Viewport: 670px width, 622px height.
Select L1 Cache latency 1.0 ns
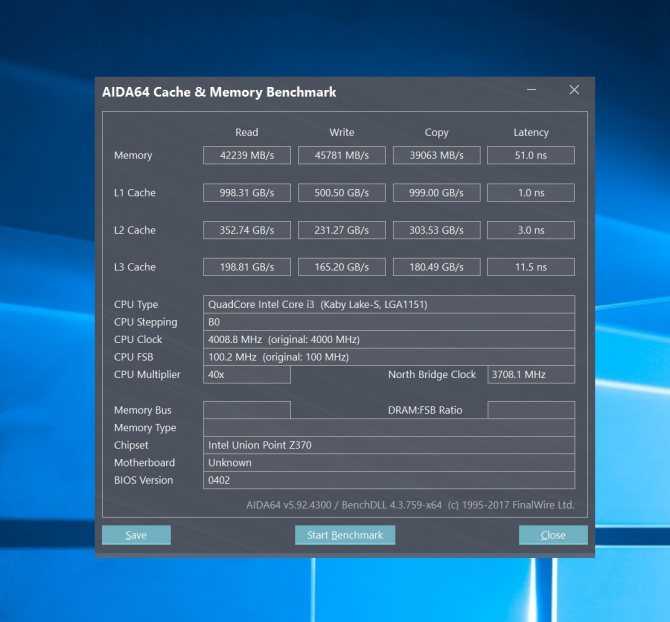[x=531, y=193]
